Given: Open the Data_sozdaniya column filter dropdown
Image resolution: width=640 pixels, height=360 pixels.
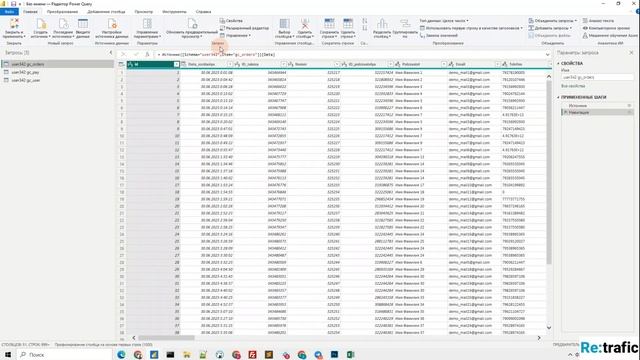Looking at the screenshot, I should (x=230, y=64).
